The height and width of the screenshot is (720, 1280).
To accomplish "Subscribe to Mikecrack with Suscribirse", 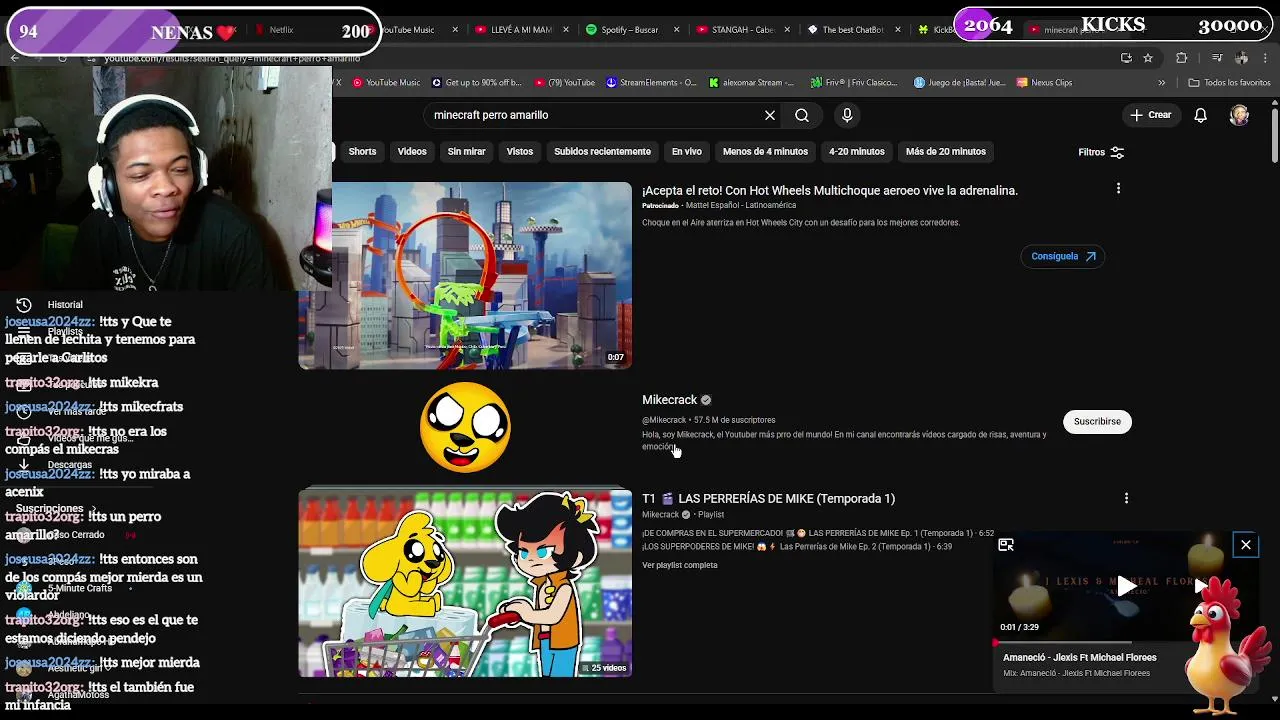I will [1097, 421].
